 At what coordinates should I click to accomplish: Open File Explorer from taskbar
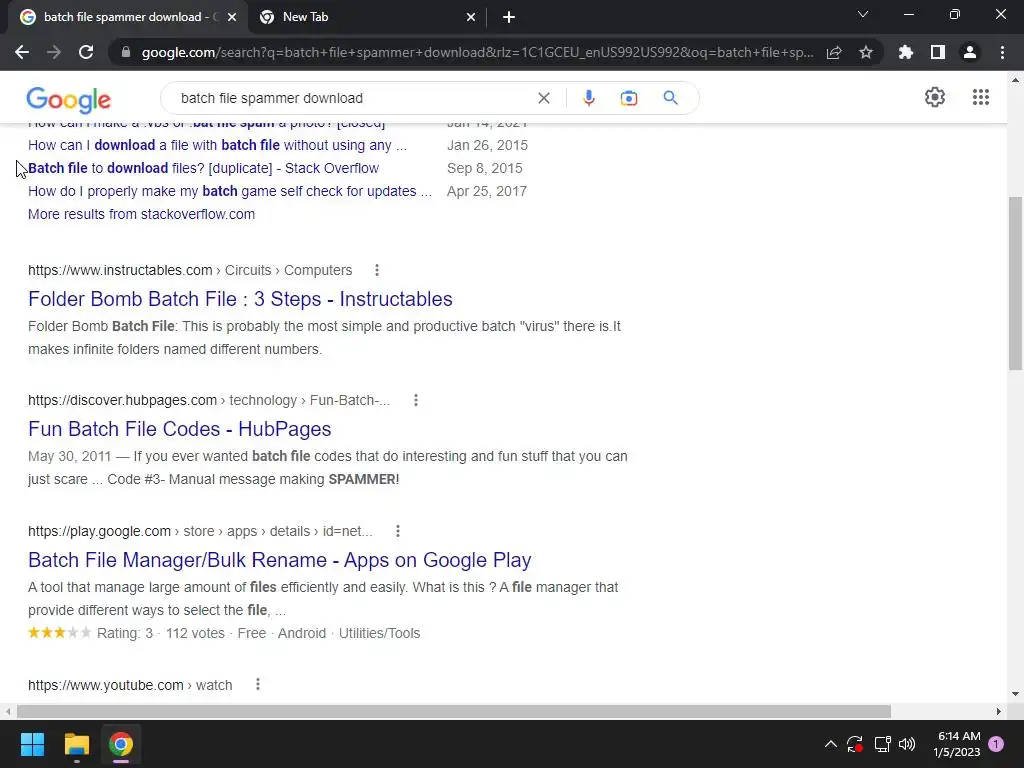tap(76, 744)
